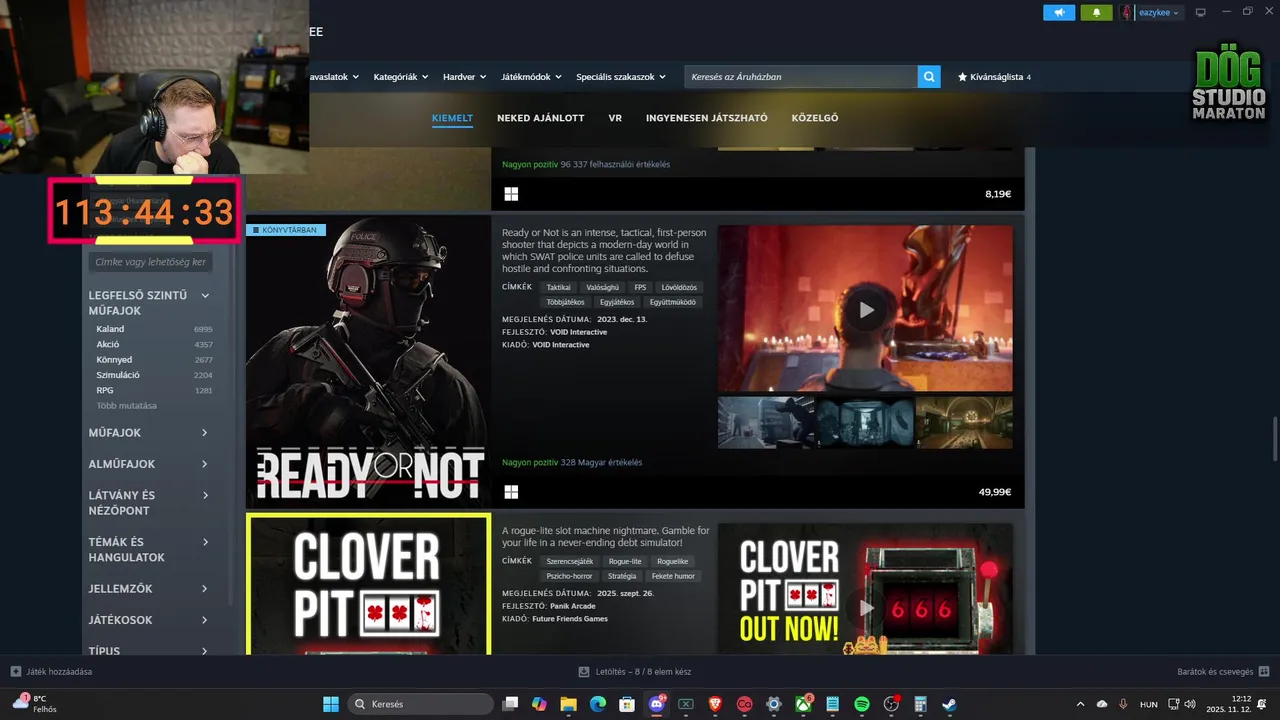Click the store page vertical scrollbar thumb
Image resolution: width=1280 pixels, height=720 pixels.
pos(1274,438)
